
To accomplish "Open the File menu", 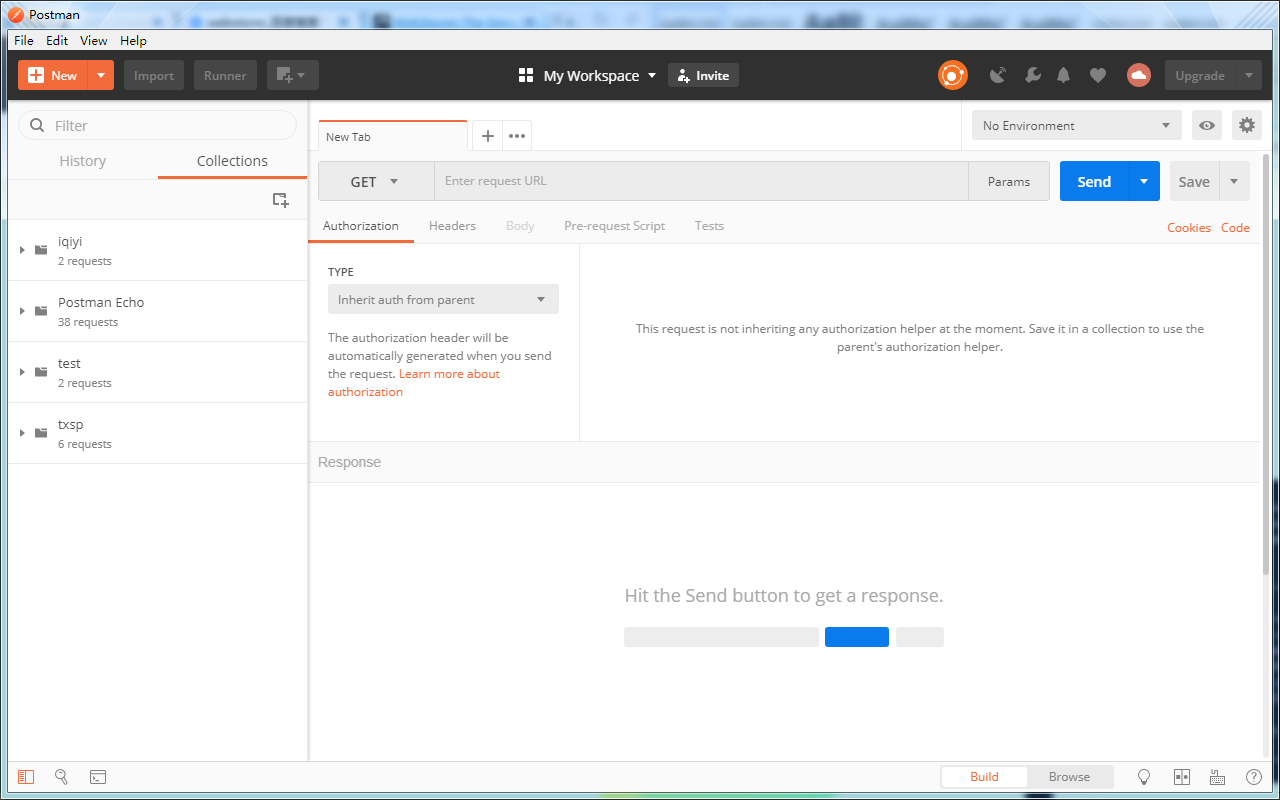I will [x=24, y=40].
